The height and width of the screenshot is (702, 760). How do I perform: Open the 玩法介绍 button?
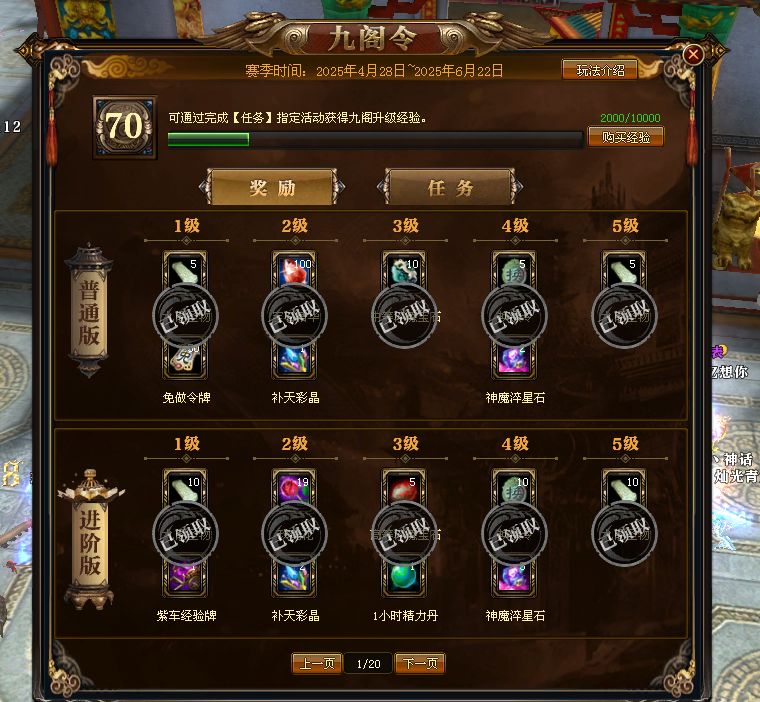[600, 70]
